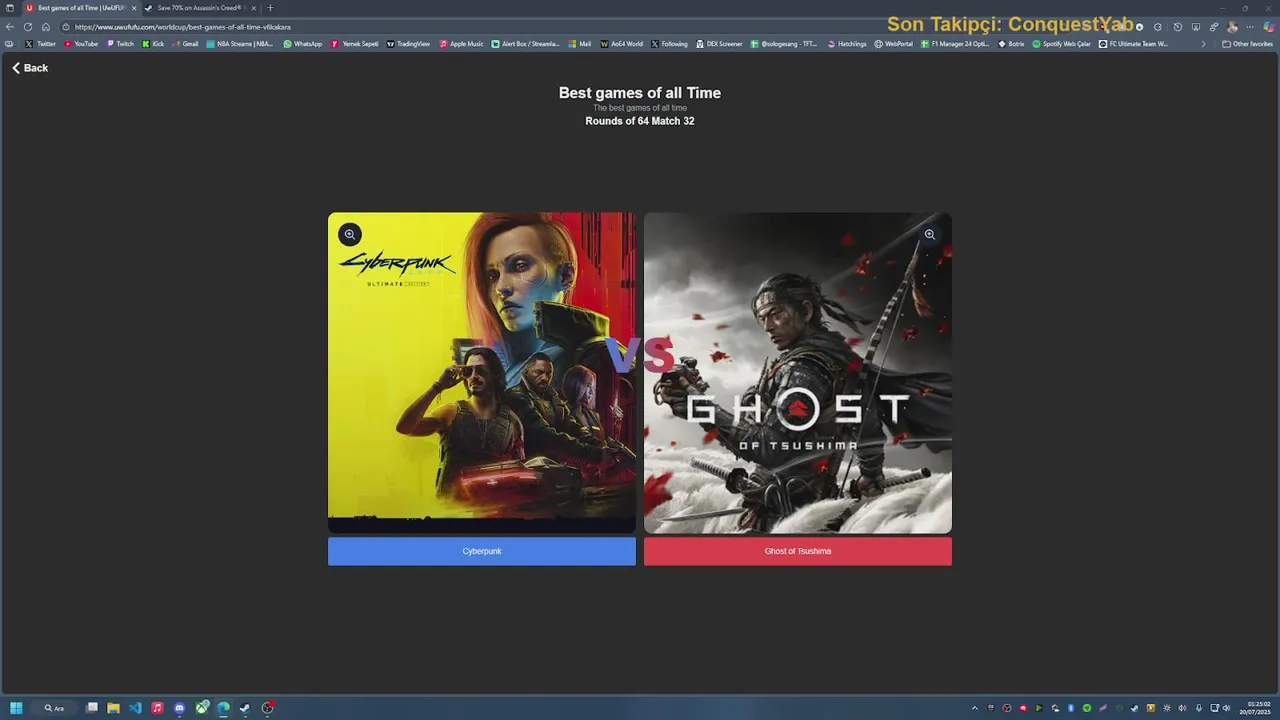
Task: Open the F1 Manager 24 bookmark
Action: click(x=954, y=44)
